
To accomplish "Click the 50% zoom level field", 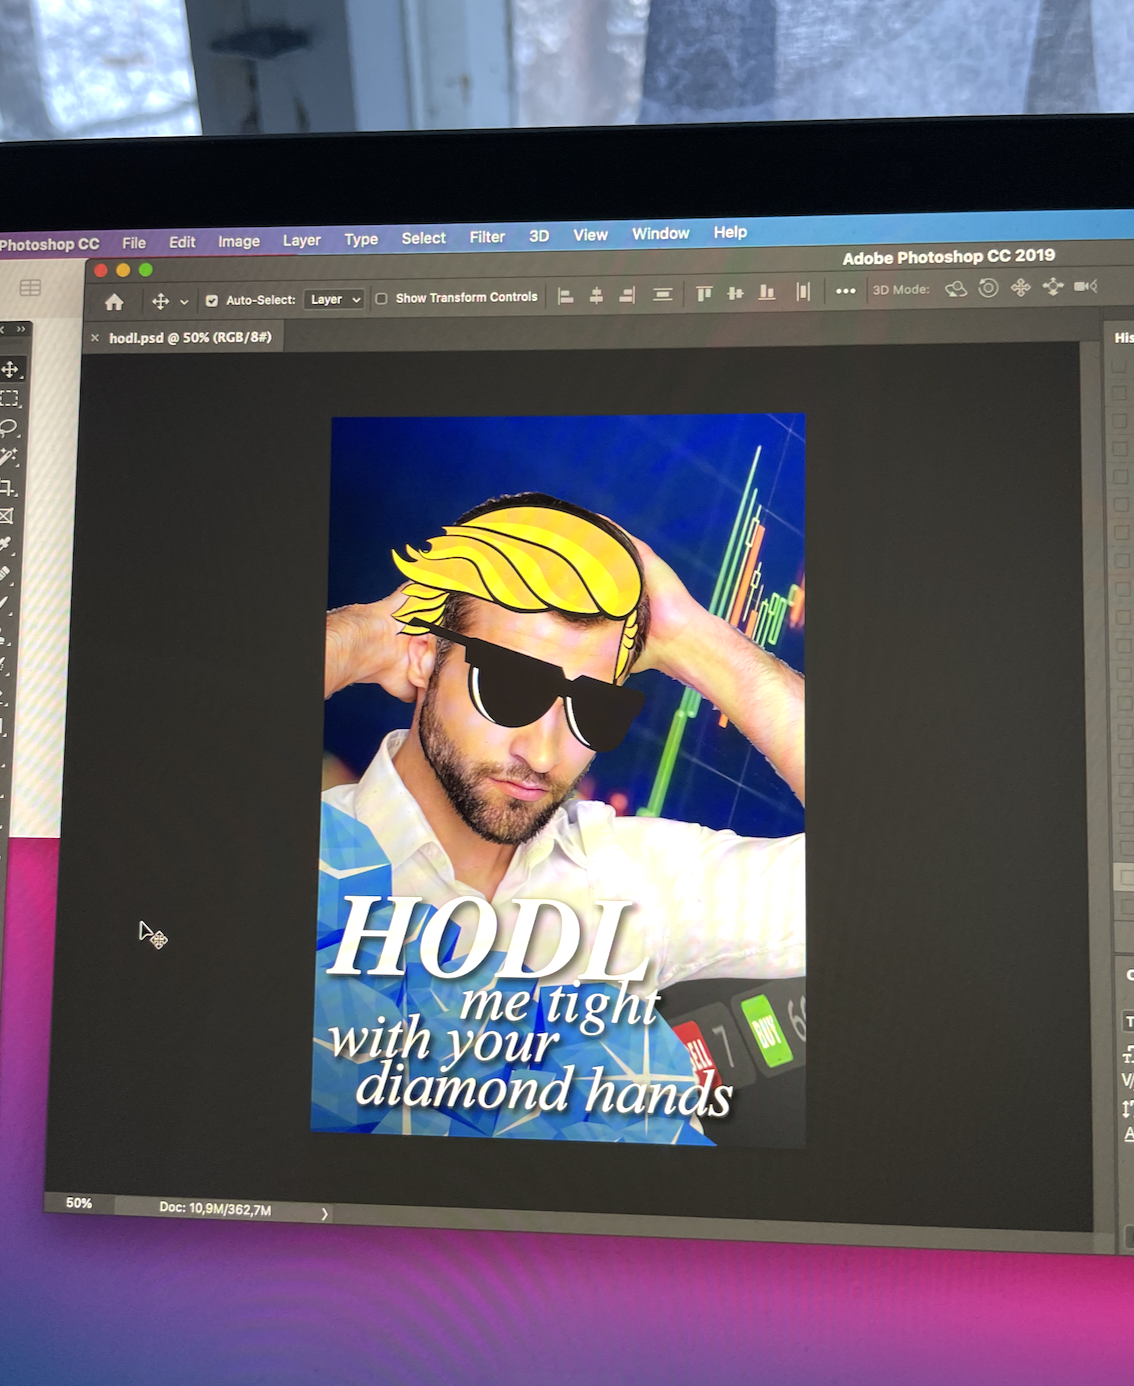I will point(79,1203).
